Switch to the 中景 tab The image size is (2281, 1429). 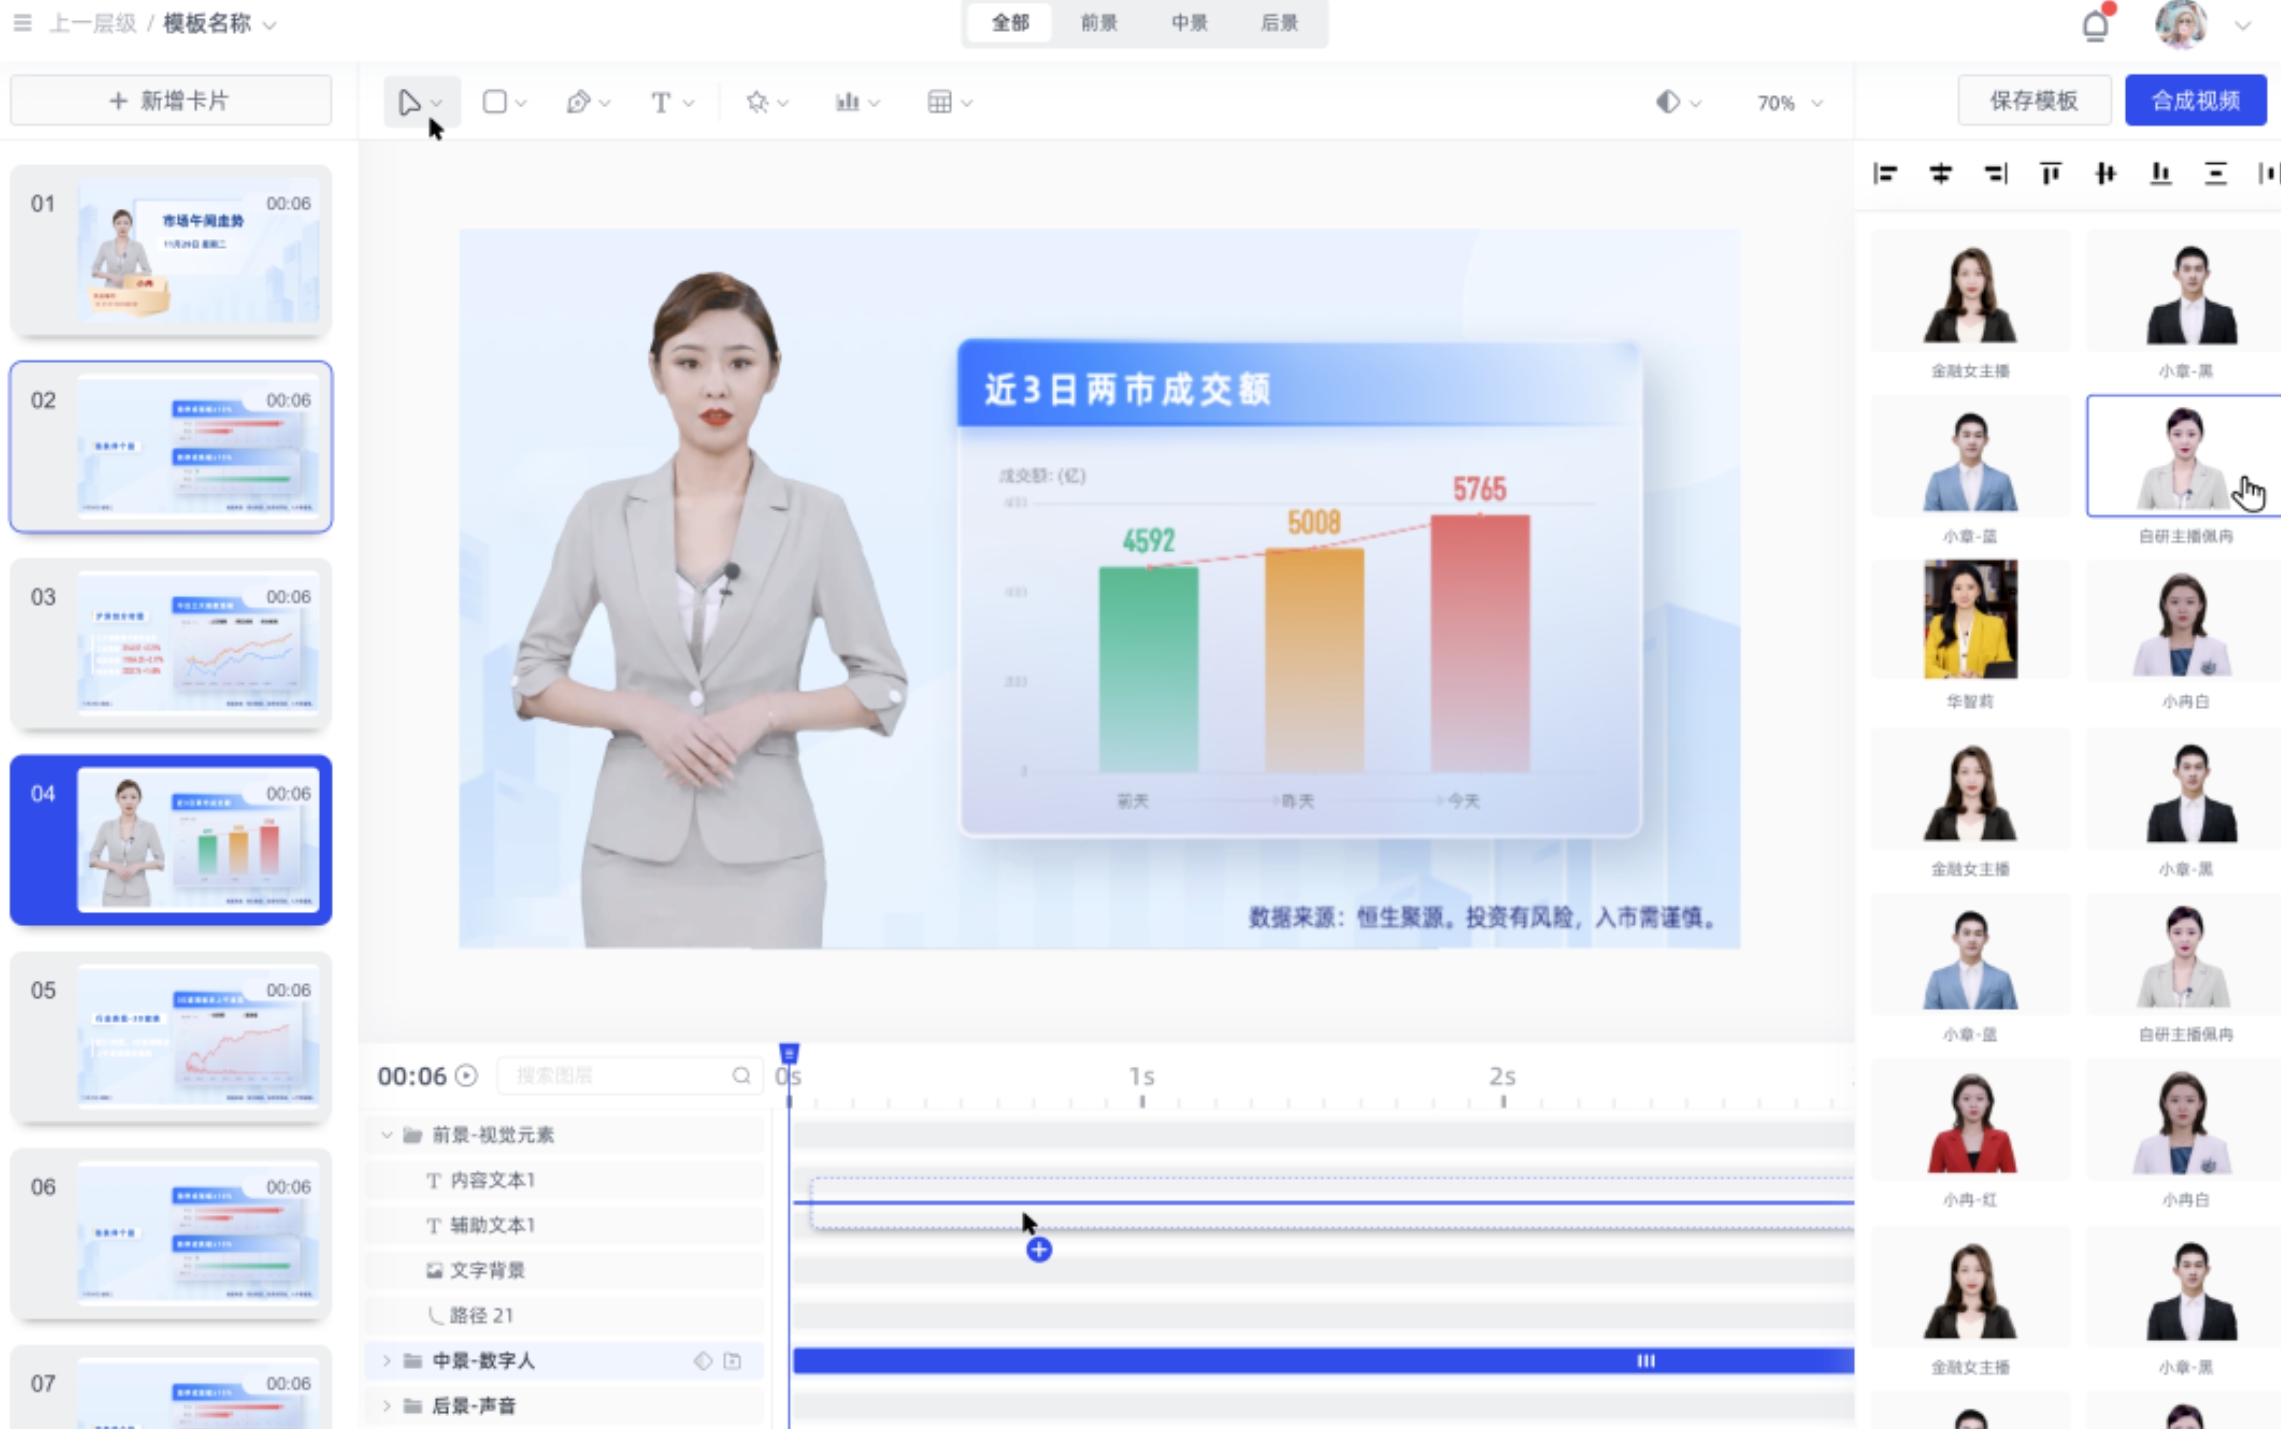[1189, 23]
